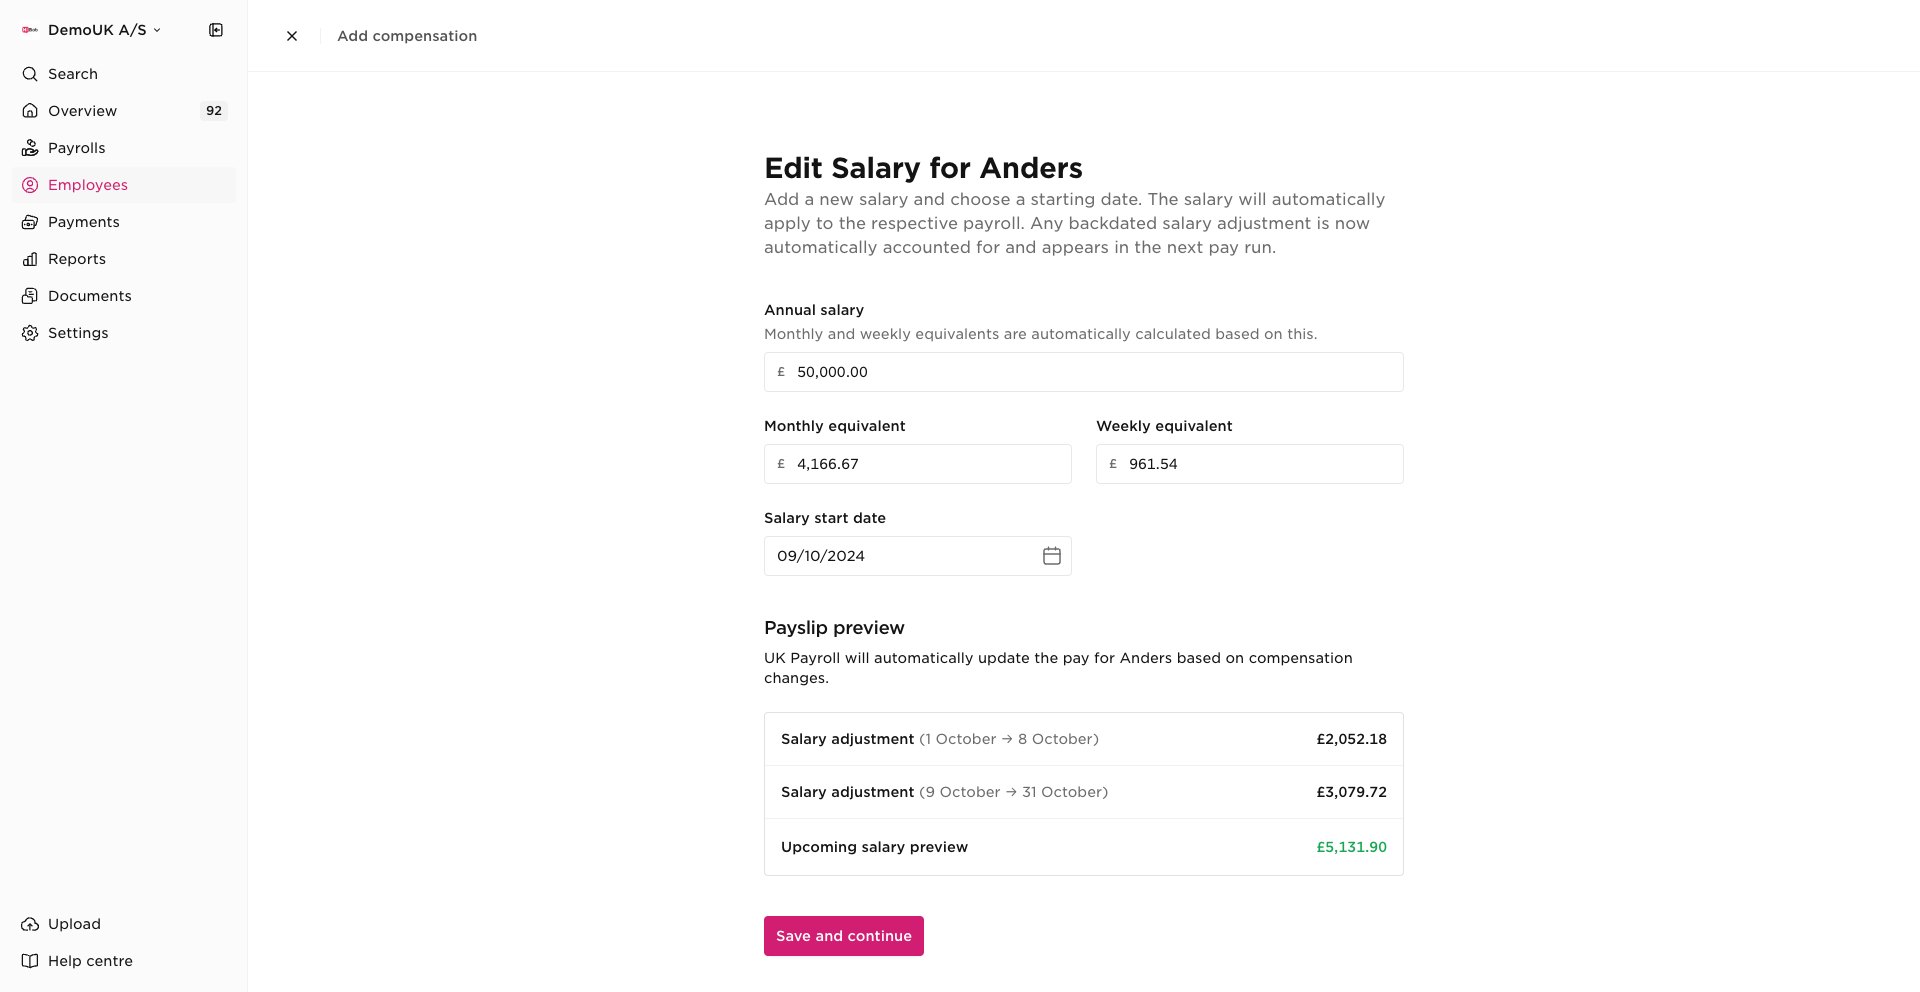1920x992 pixels.
Task: Close the Add compensation dialog
Action: tap(292, 36)
